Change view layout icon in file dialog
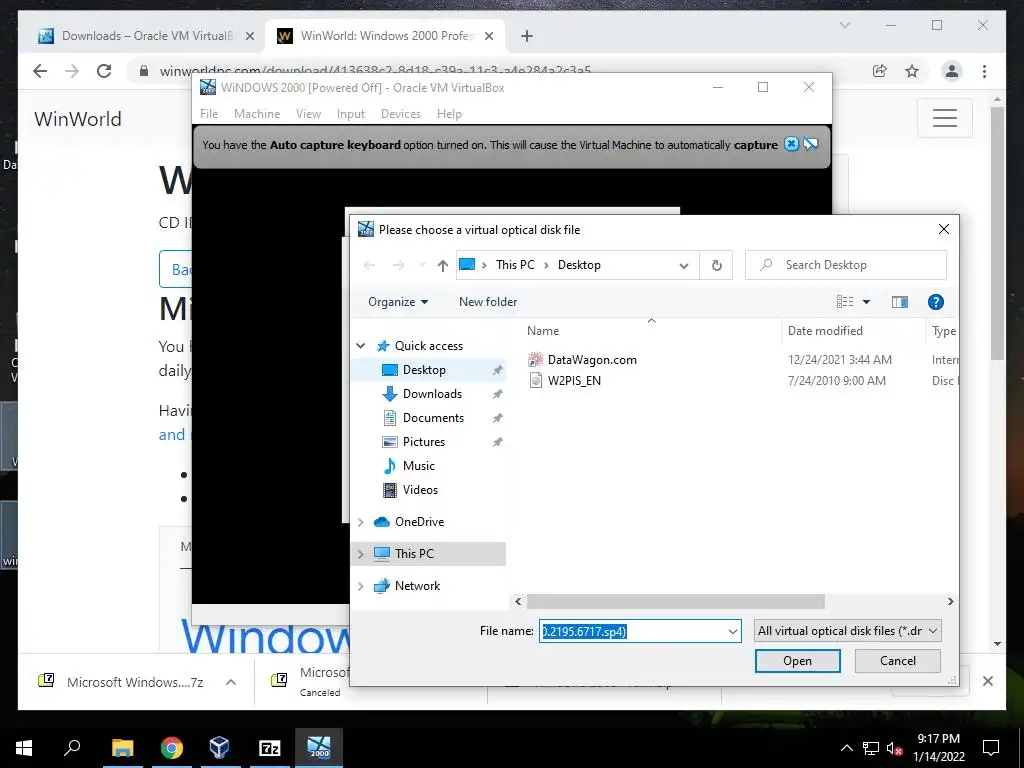The image size is (1024, 768). click(x=845, y=302)
